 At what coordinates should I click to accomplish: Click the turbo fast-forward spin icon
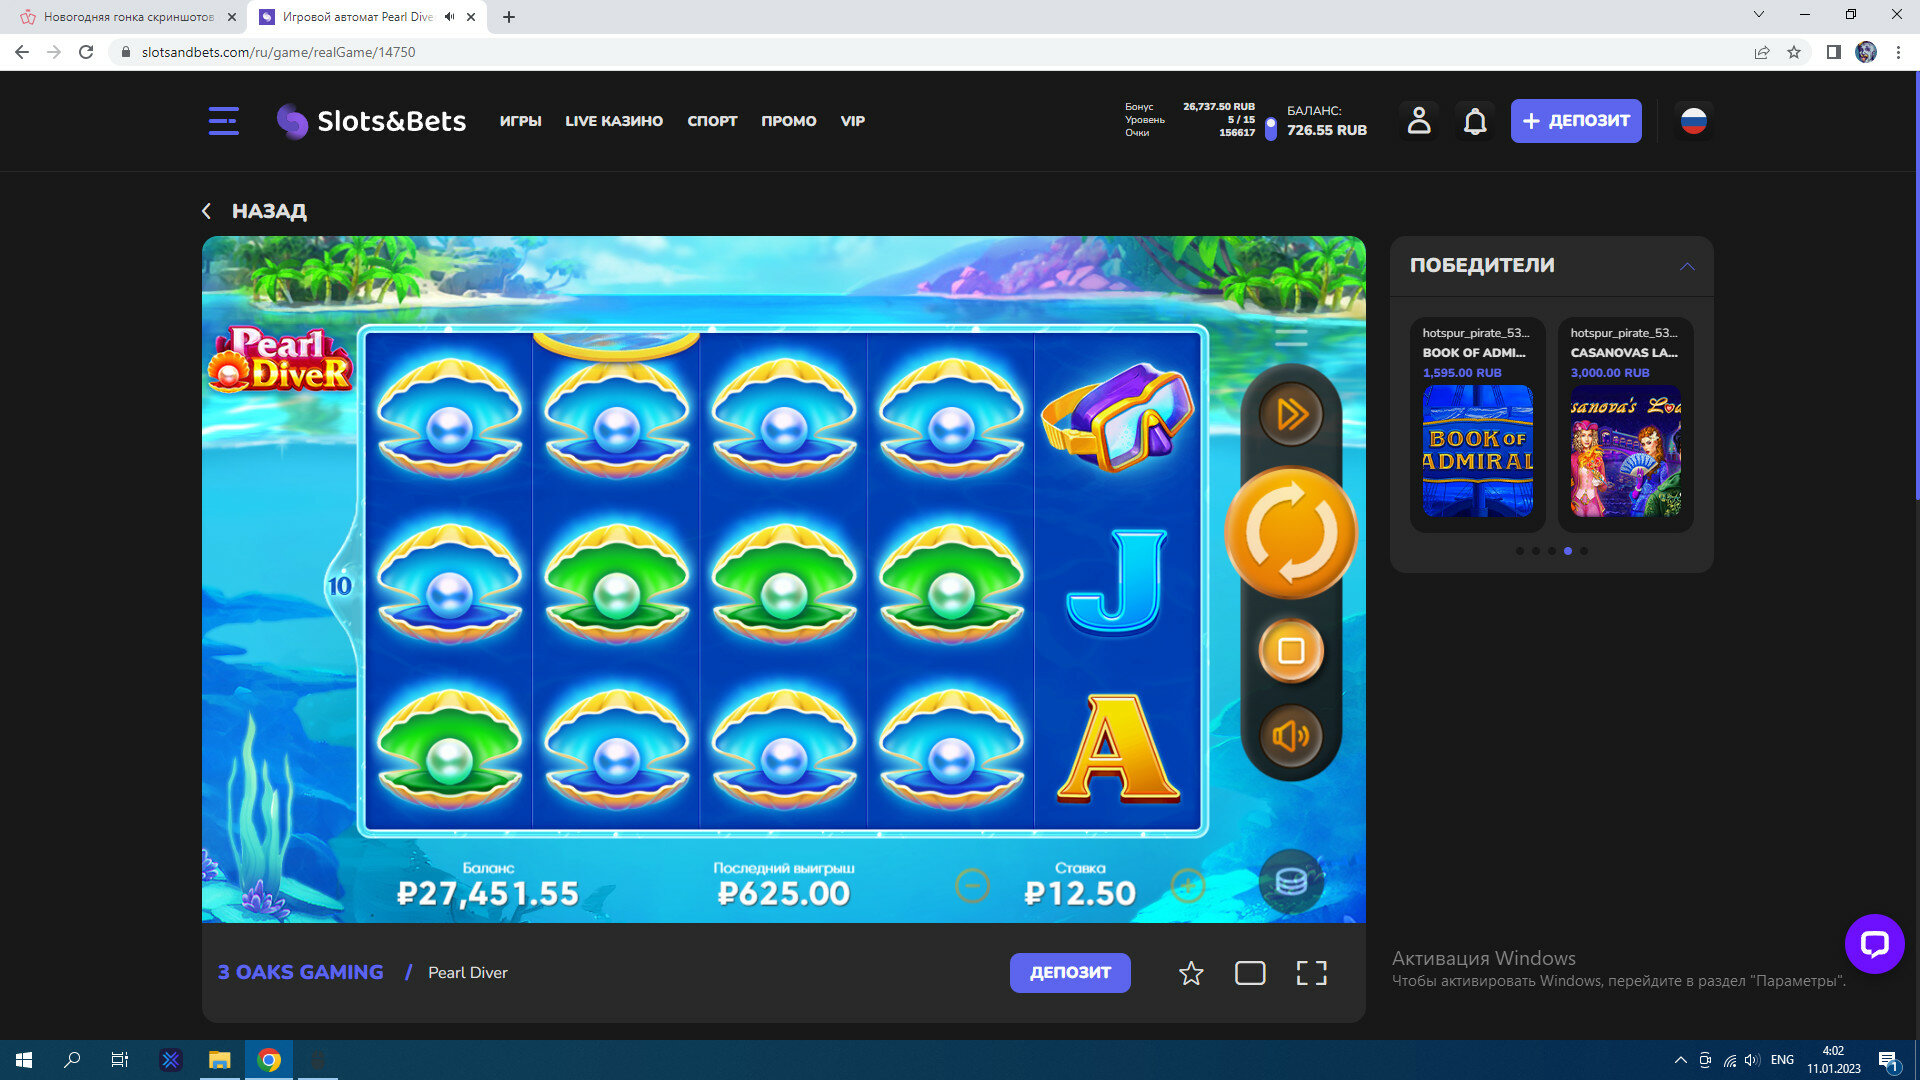[1290, 413]
